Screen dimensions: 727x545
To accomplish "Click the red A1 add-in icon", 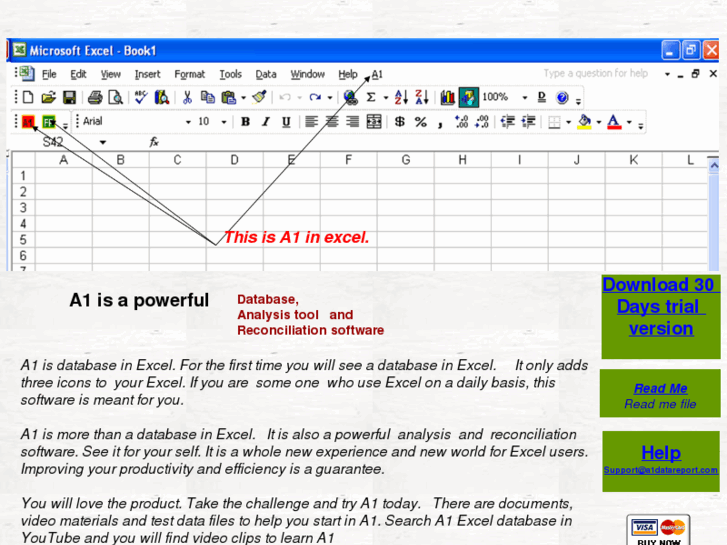I will point(28,122).
